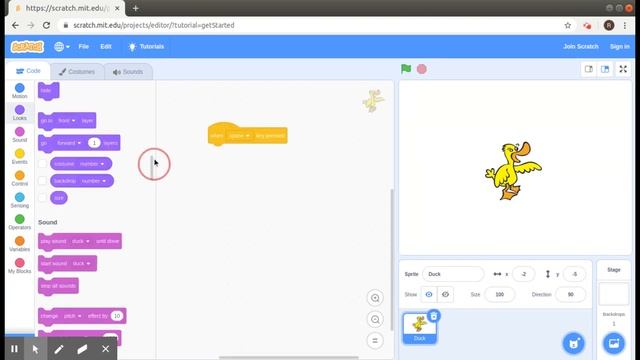Reset workspace zoom to default
Screen dimensions: 640x360
tap(375, 340)
